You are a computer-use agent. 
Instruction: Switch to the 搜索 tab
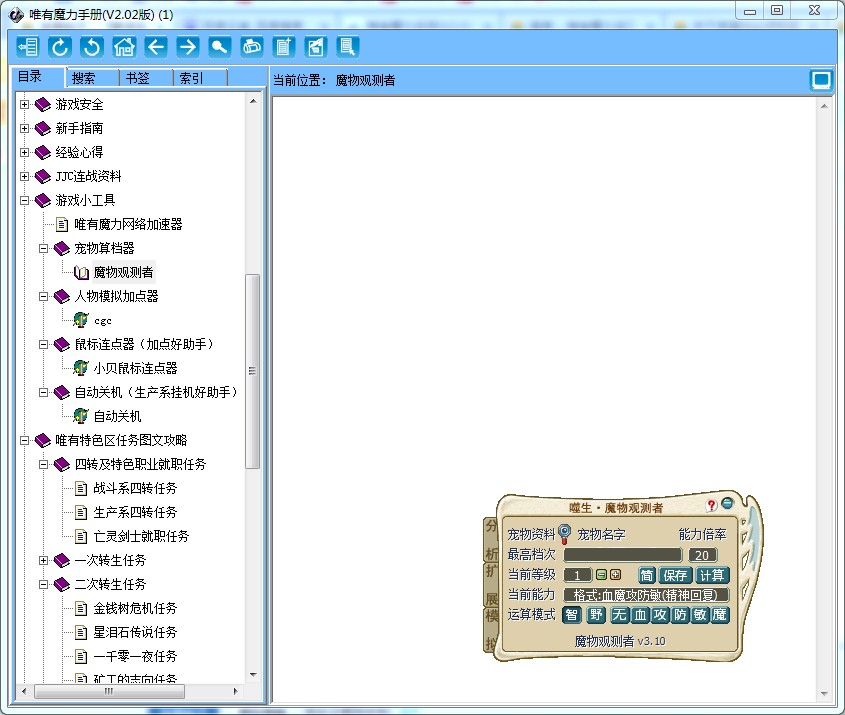(x=85, y=78)
